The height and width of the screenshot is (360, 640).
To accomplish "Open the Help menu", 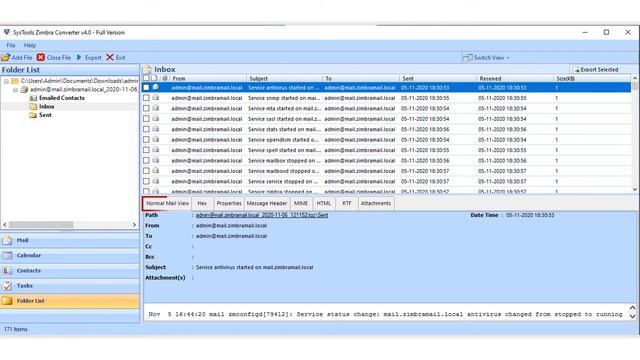I will 30,45.
